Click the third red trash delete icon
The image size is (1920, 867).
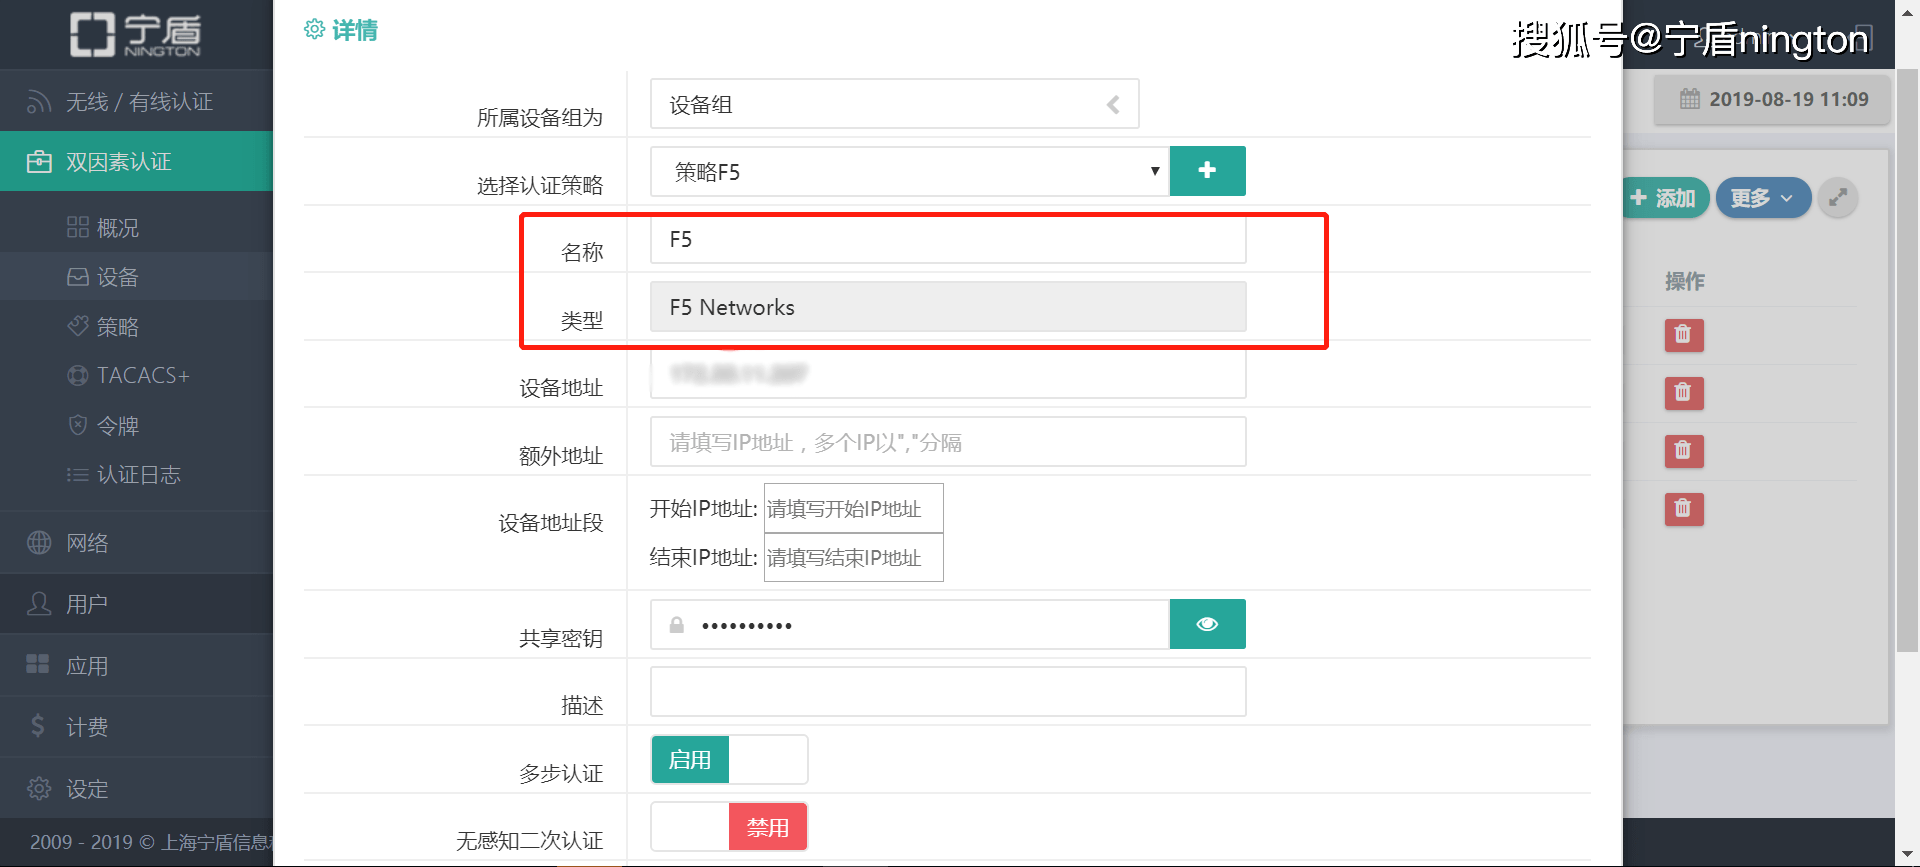pos(1684,451)
